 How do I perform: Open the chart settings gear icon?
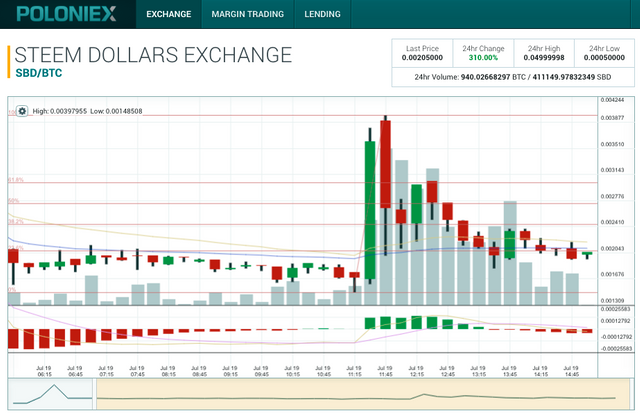click(x=22, y=111)
